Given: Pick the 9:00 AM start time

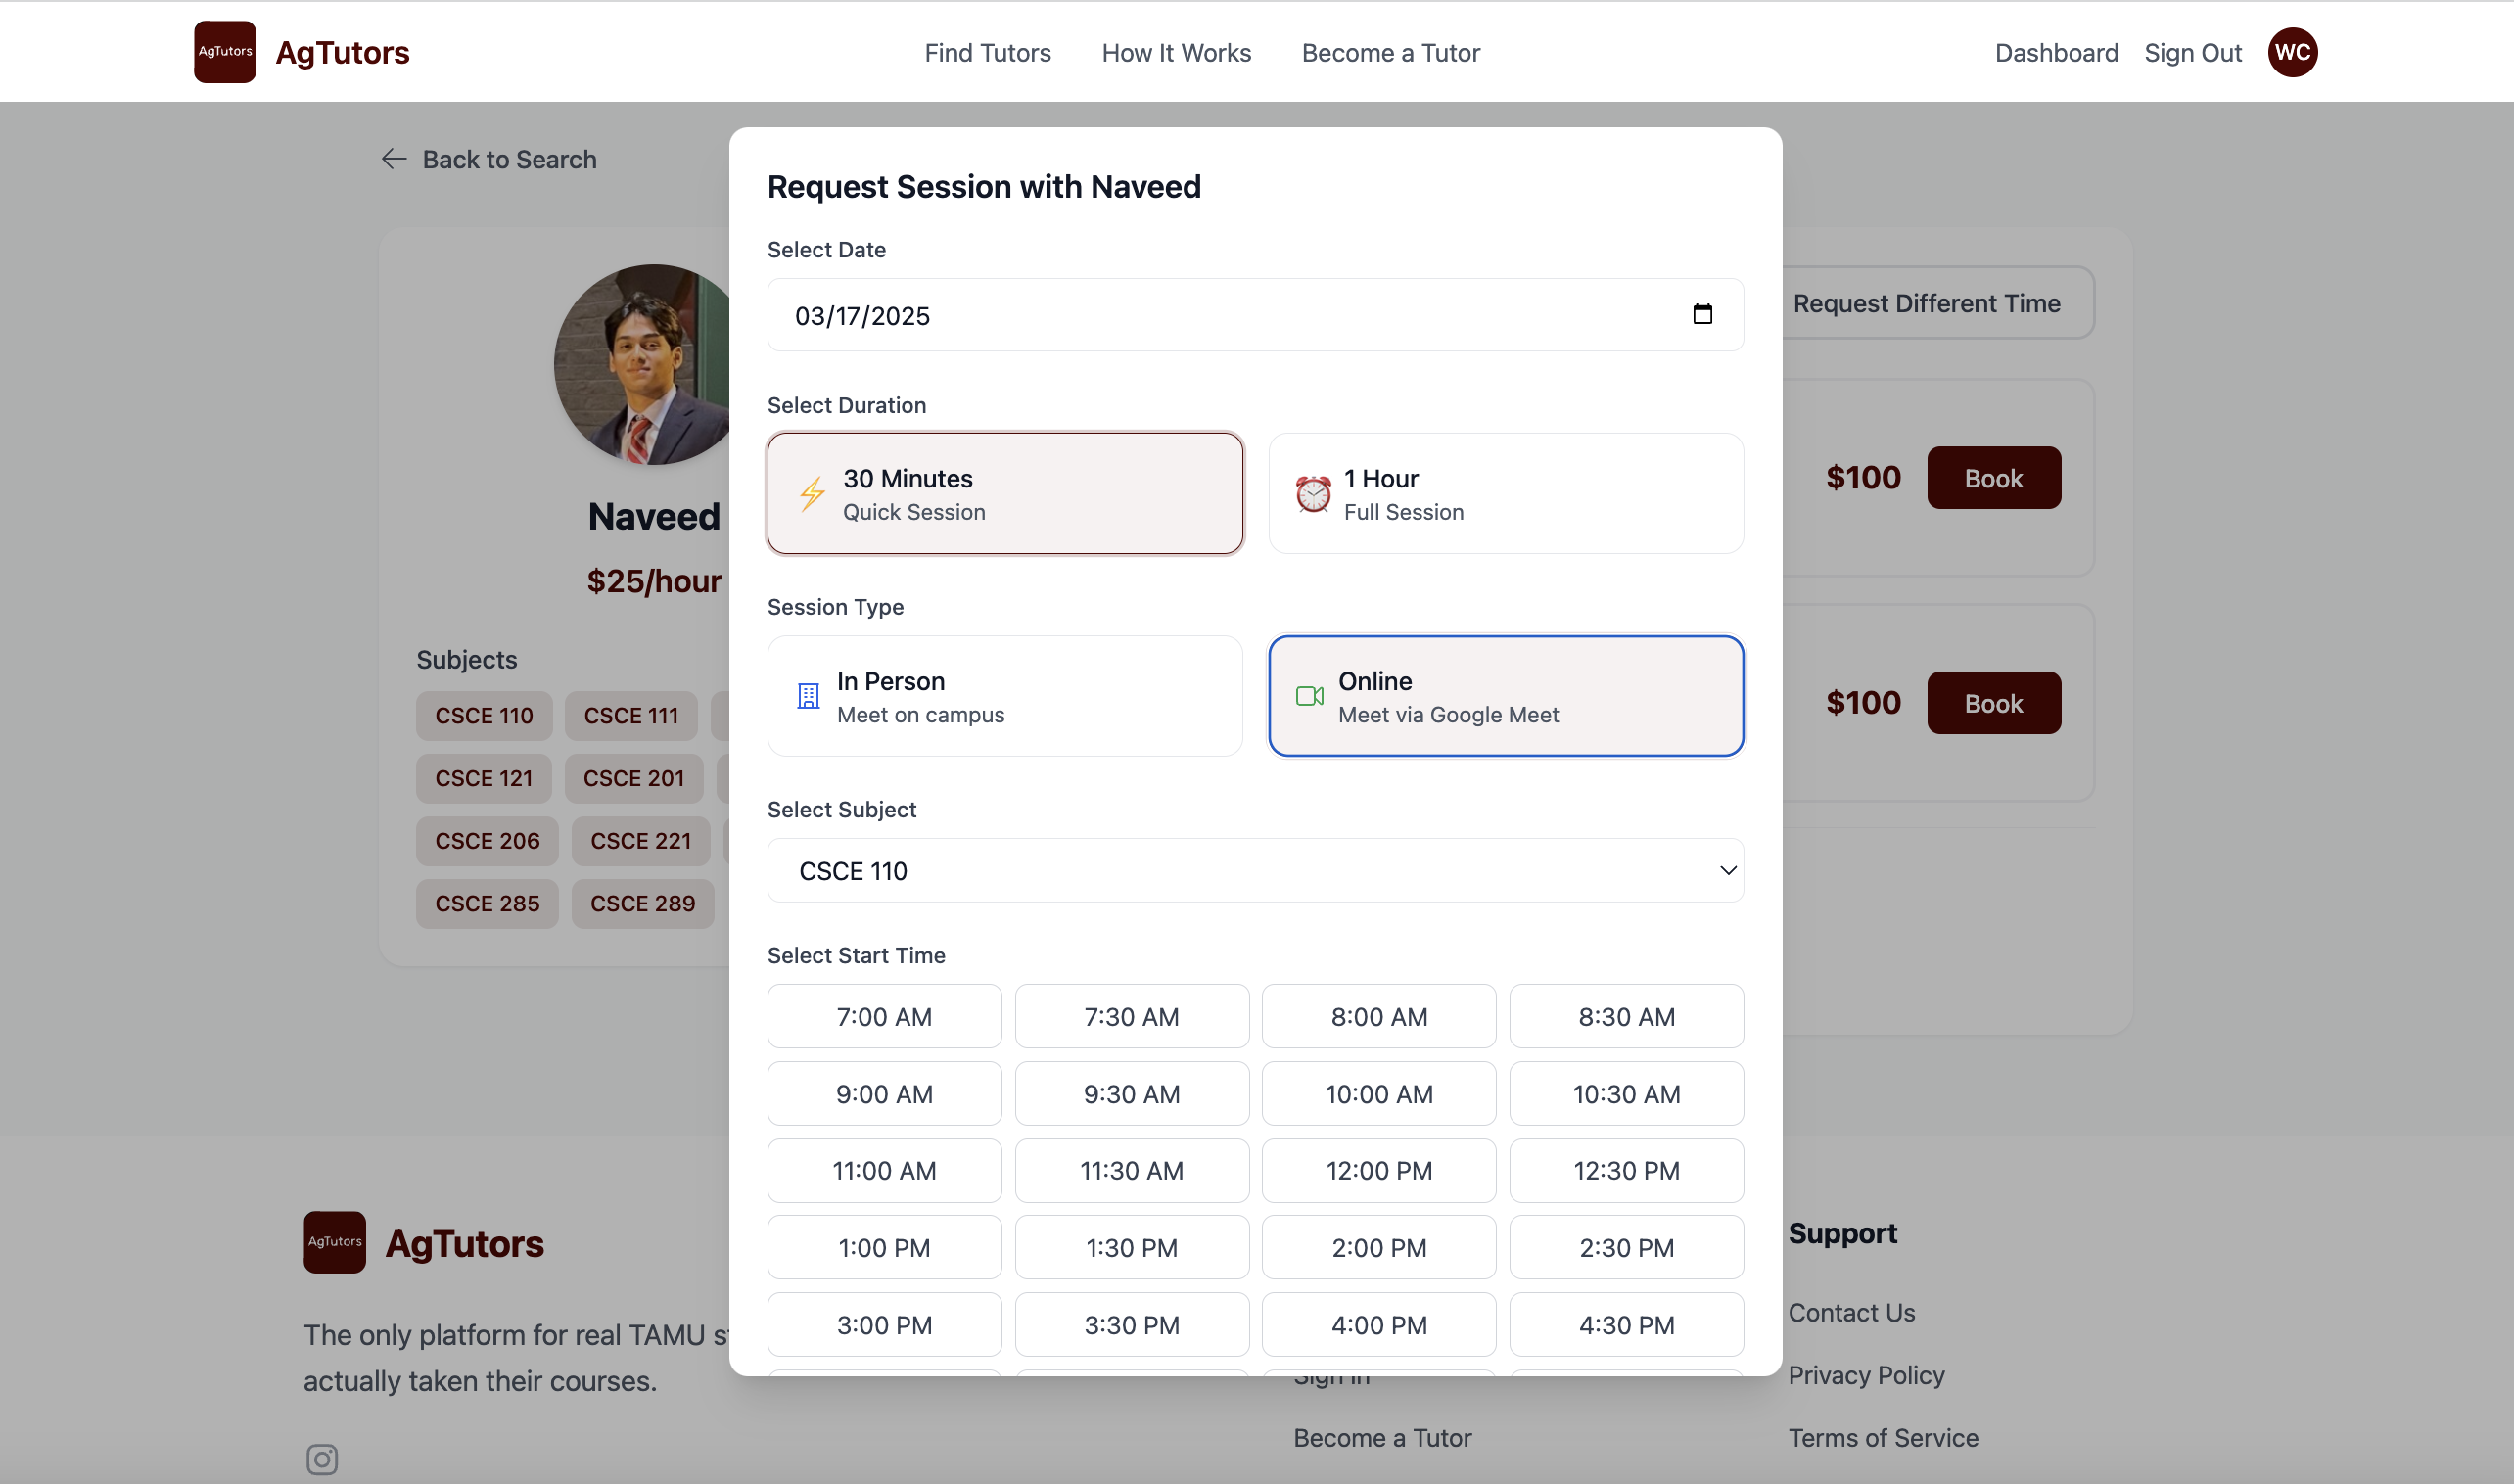Looking at the screenshot, I should [884, 1093].
